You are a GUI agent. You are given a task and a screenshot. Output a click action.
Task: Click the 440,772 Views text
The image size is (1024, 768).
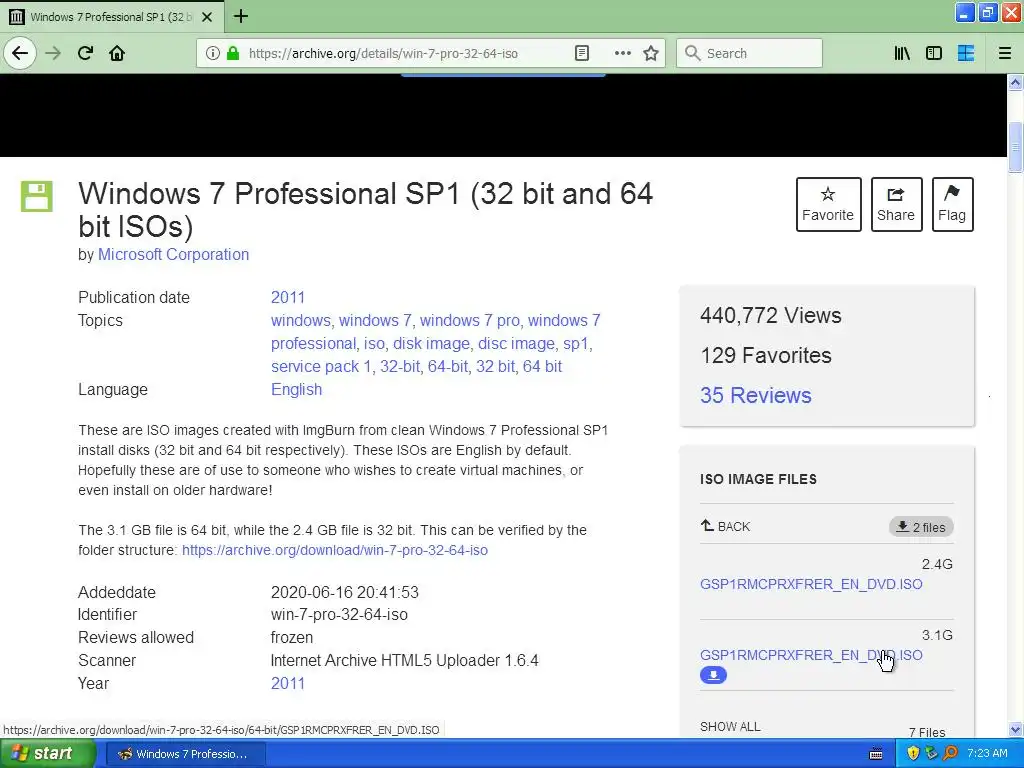click(771, 315)
